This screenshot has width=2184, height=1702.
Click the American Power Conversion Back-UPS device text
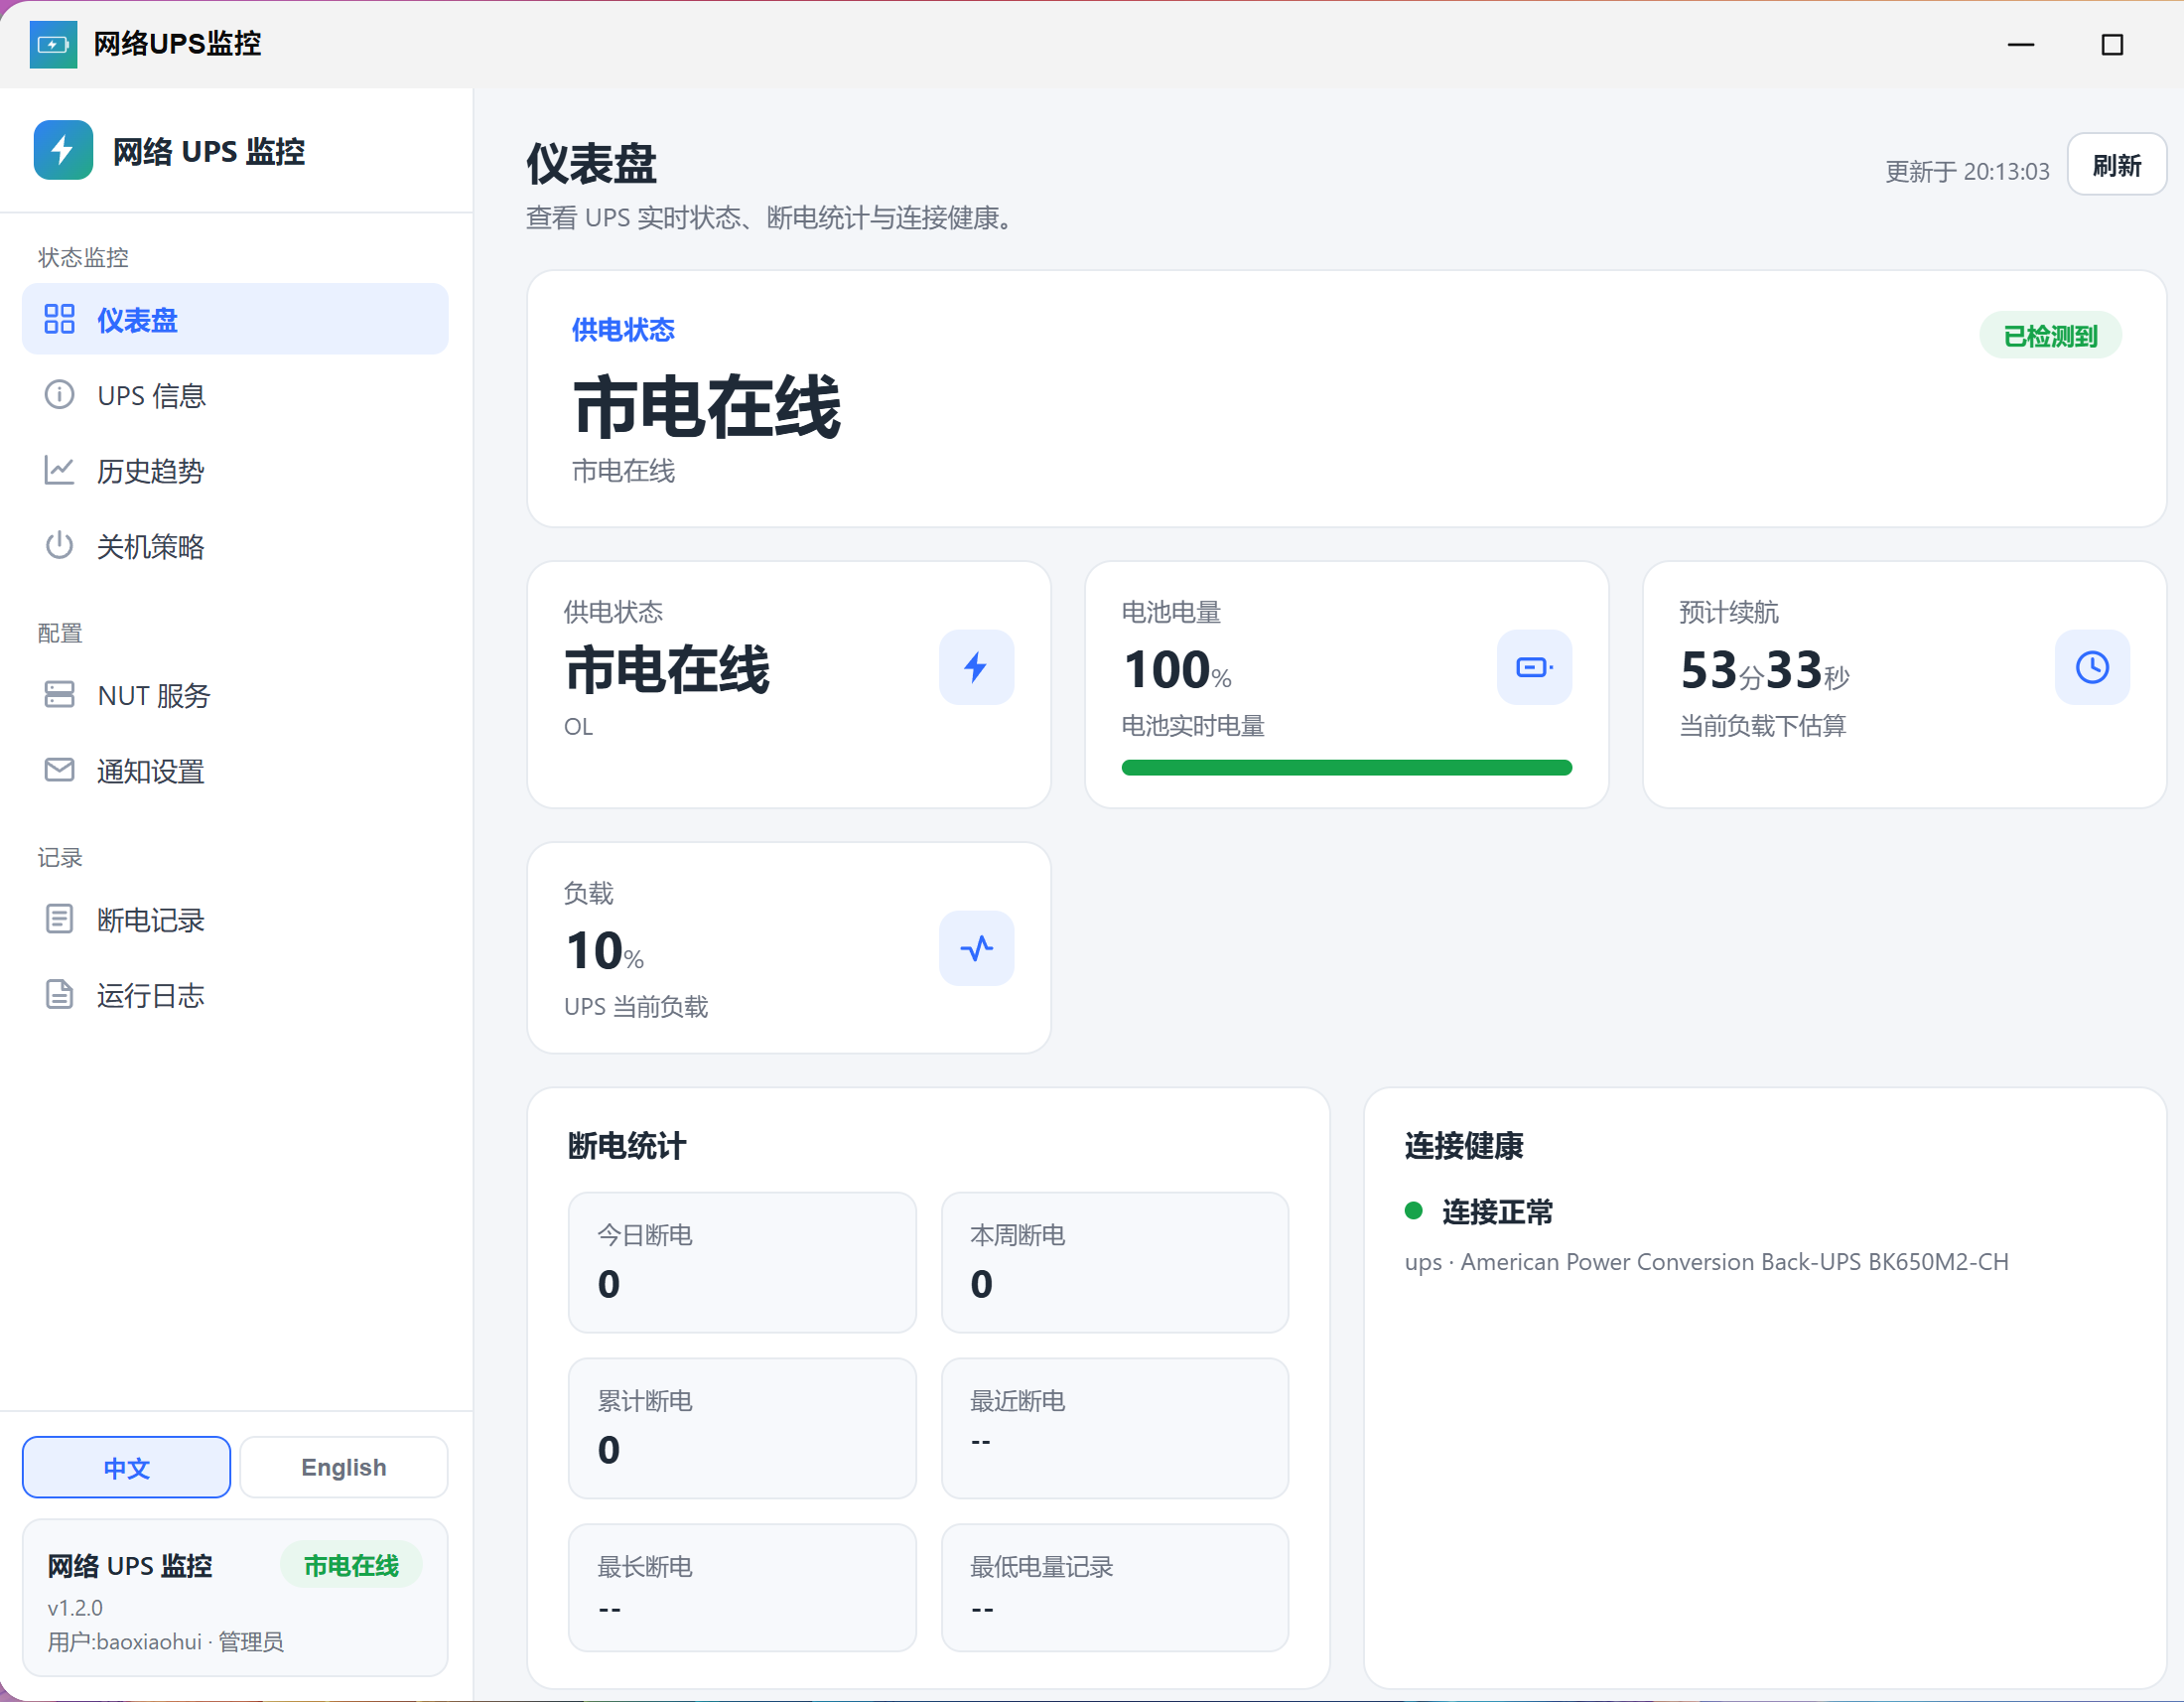point(1706,1262)
